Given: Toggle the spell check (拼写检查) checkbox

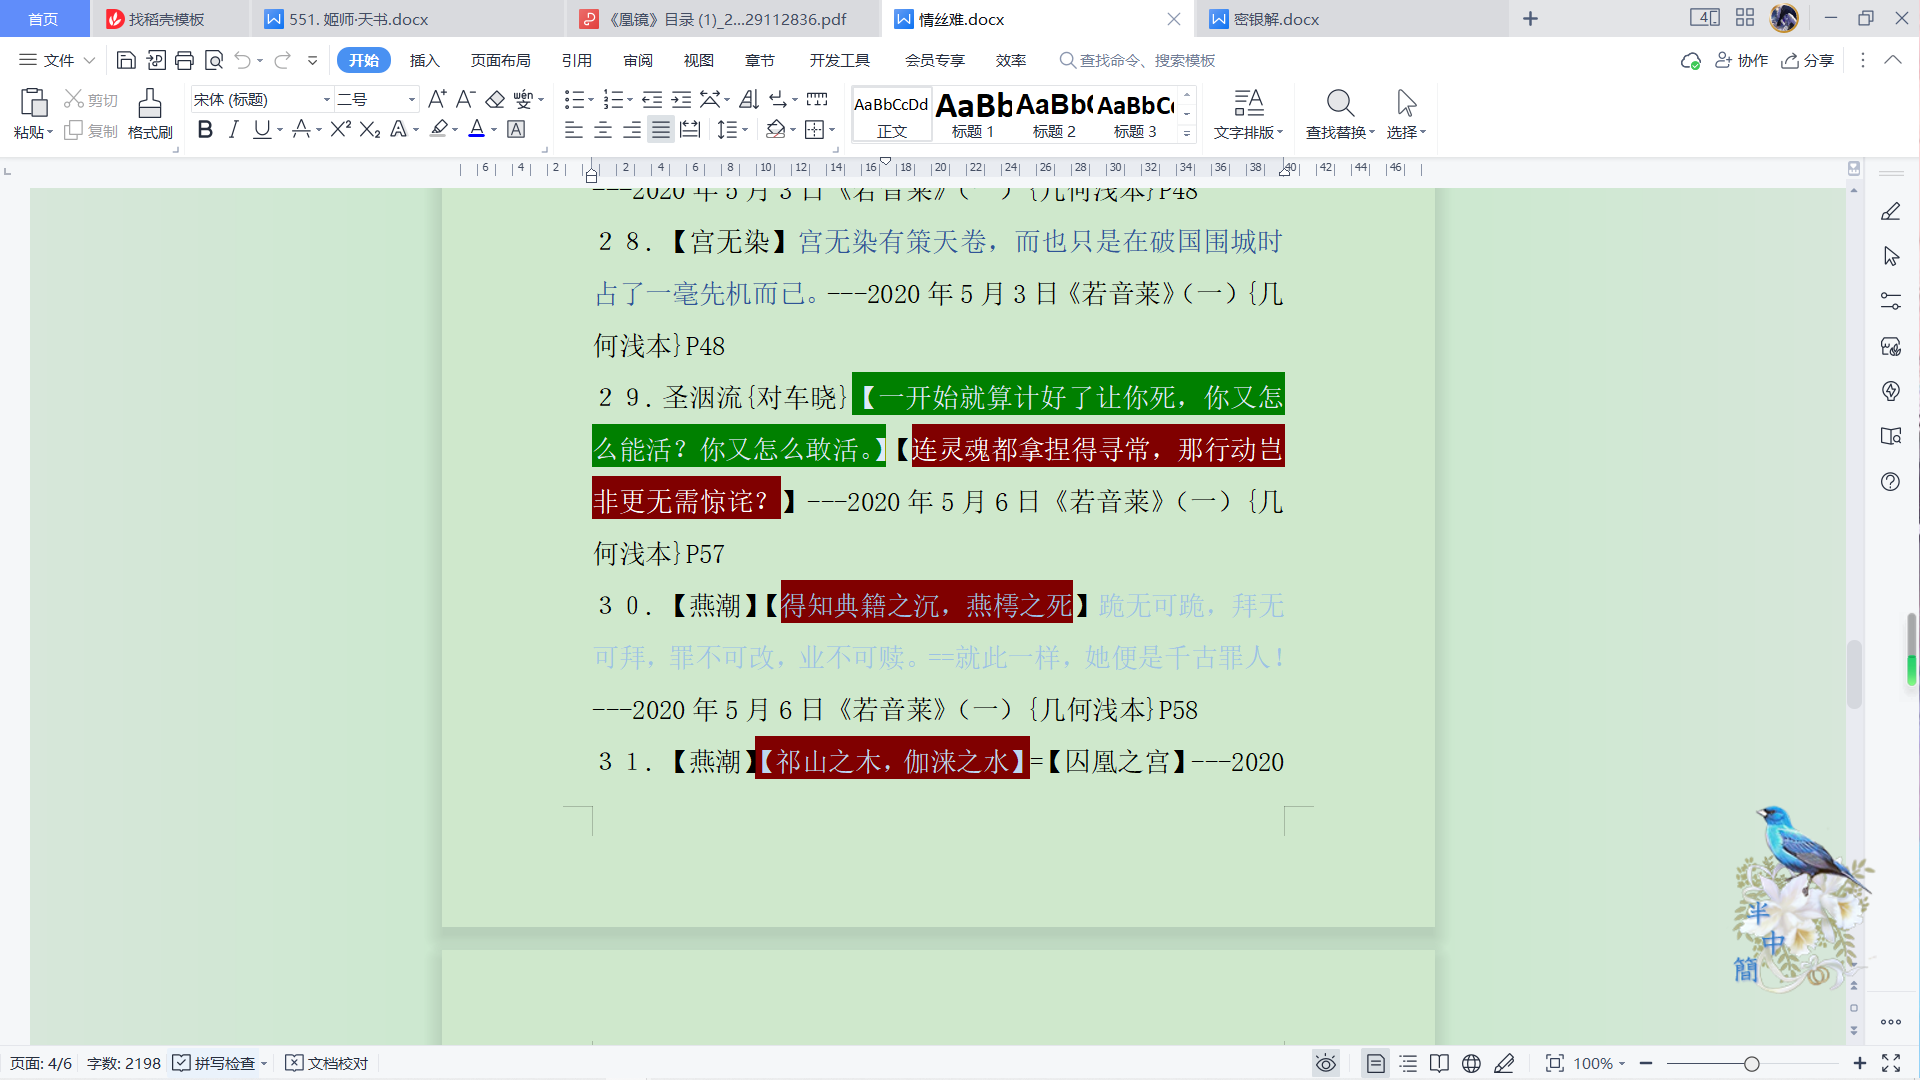Looking at the screenshot, I should [x=181, y=1063].
